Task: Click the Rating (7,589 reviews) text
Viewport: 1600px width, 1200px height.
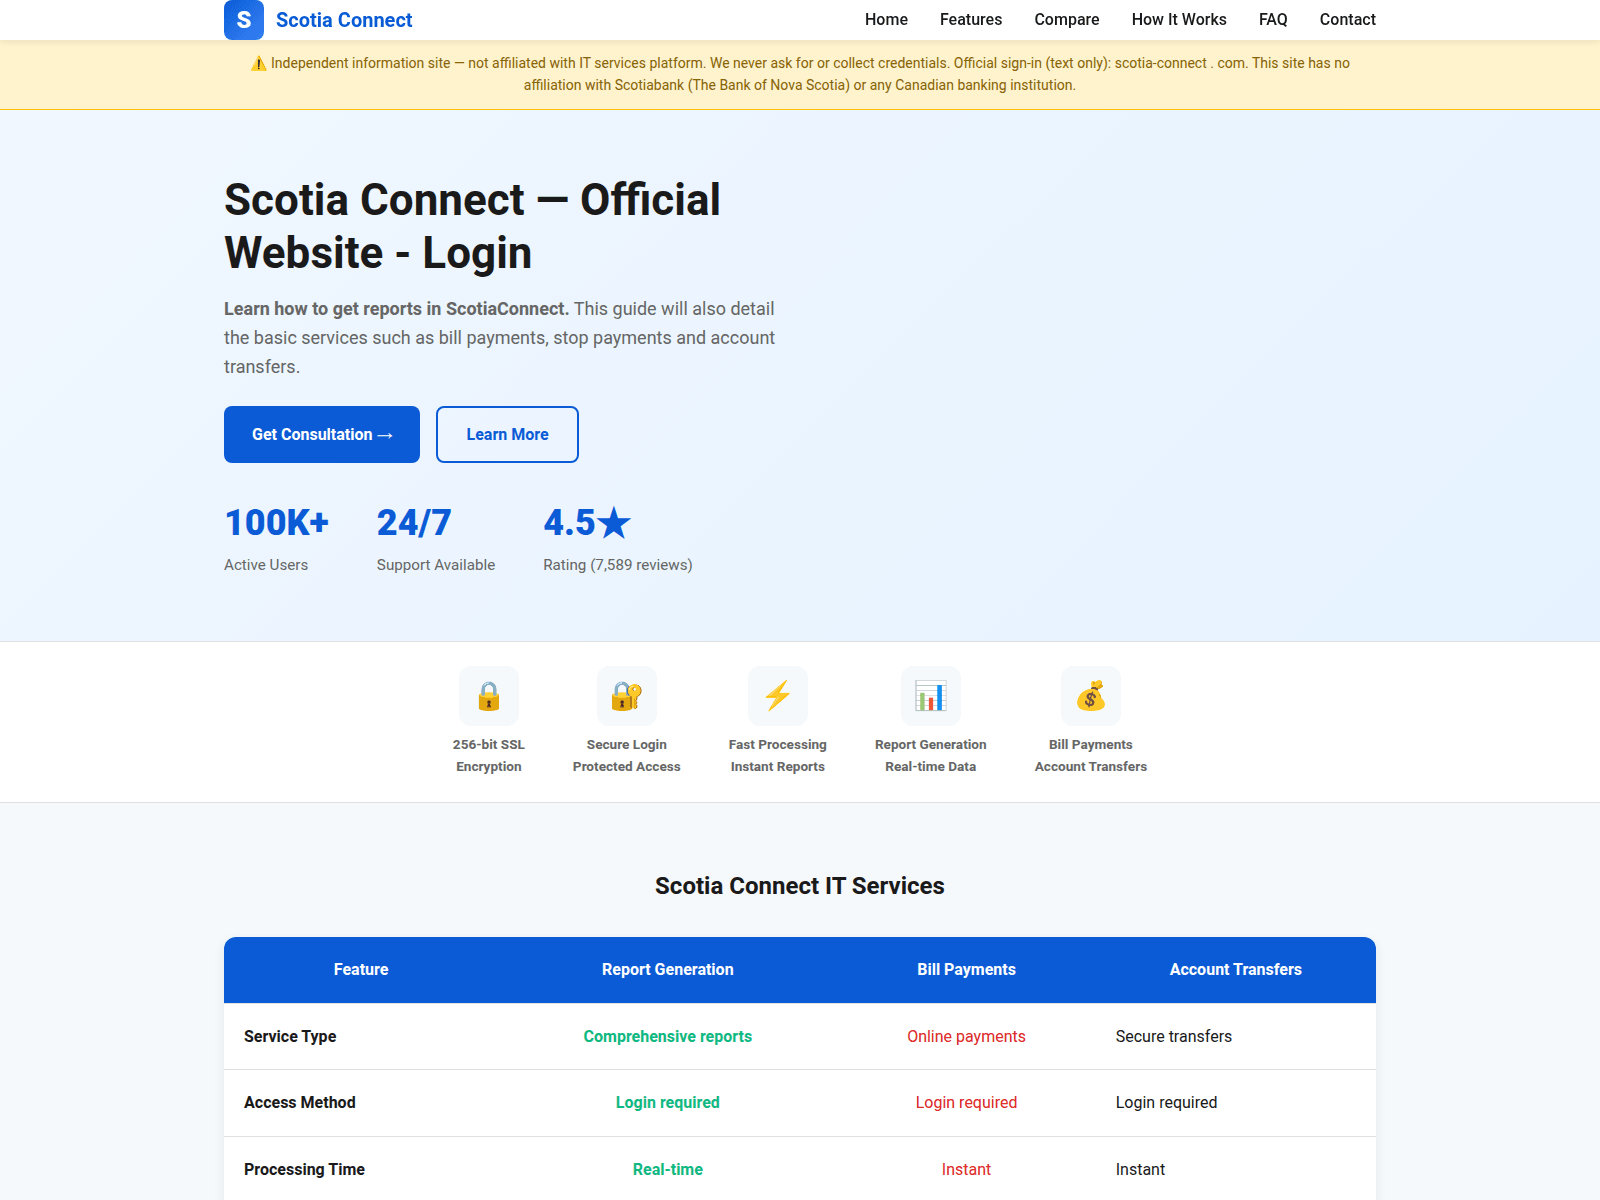Action: click(x=618, y=565)
